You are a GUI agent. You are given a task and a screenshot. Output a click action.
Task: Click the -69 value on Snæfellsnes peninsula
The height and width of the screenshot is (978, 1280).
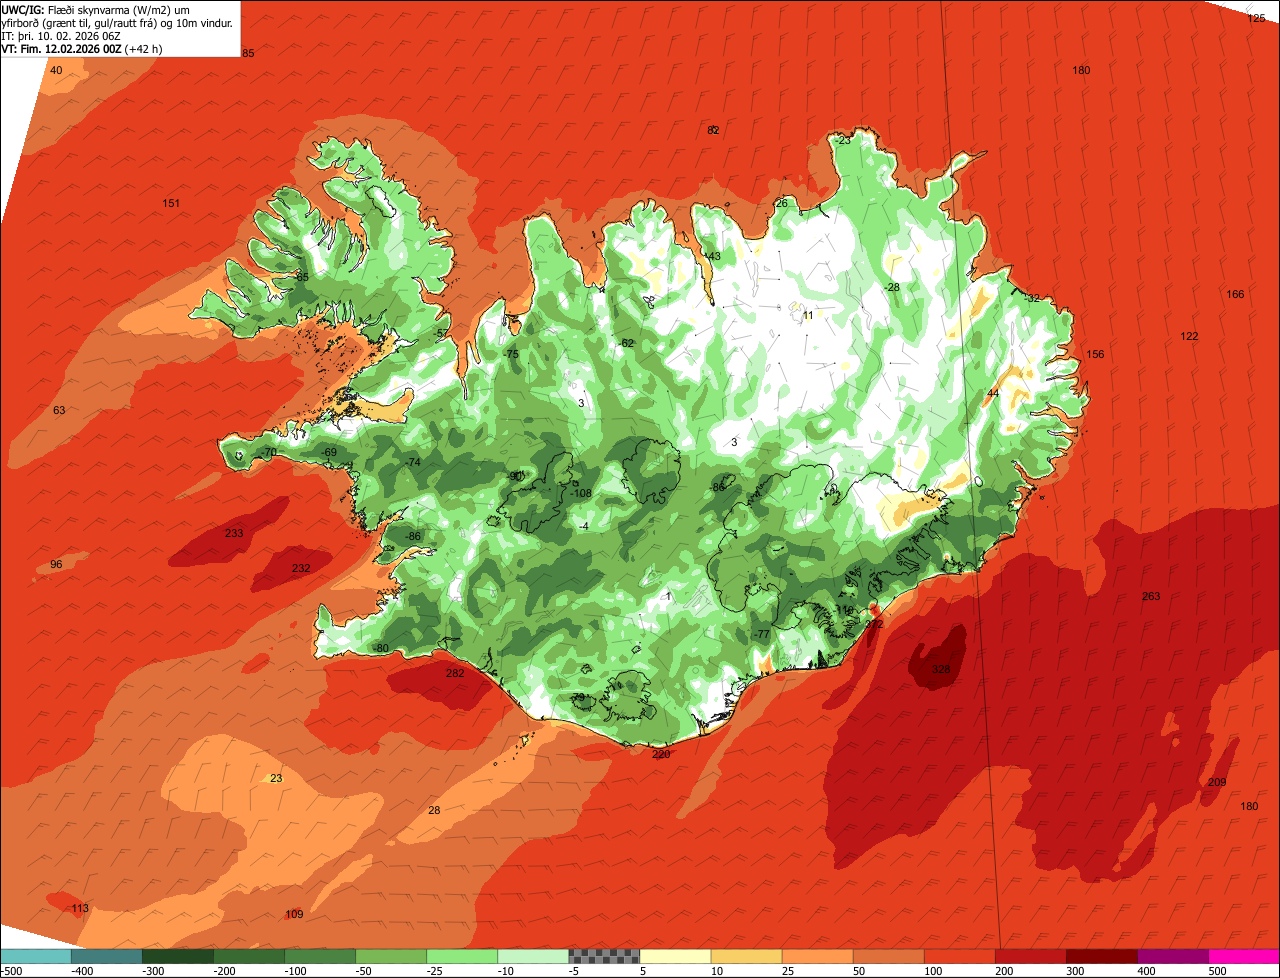[329, 453]
